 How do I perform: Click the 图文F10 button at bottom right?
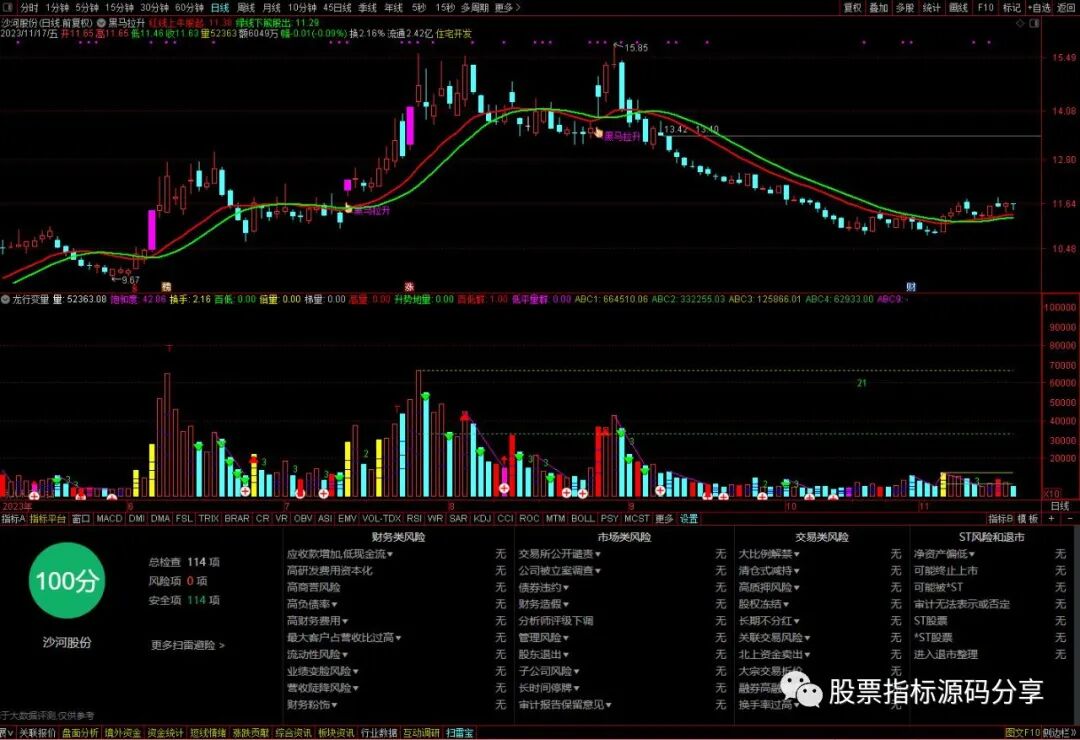pos(1022,733)
